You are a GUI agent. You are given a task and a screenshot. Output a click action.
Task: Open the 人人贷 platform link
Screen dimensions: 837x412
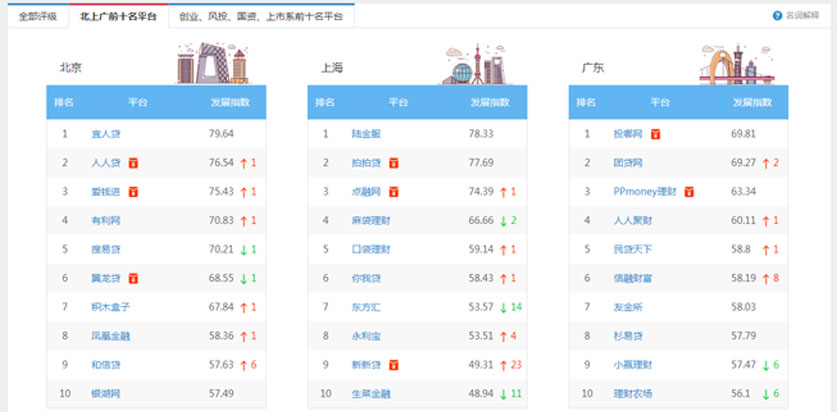click(x=106, y=163)
